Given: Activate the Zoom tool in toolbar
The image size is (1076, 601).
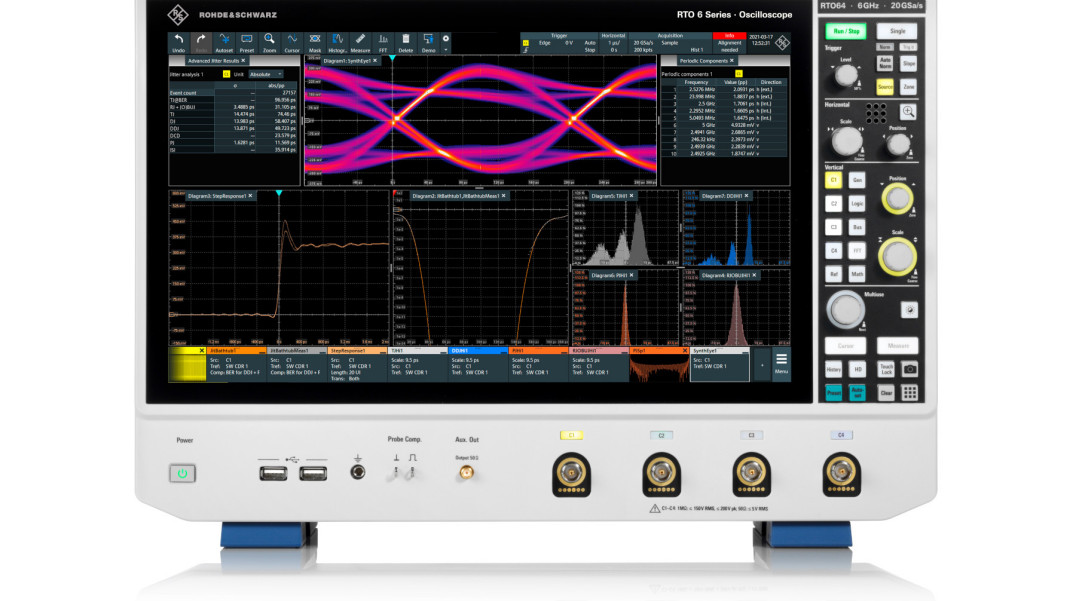Looking at the screenshot, I should [269, 43].
